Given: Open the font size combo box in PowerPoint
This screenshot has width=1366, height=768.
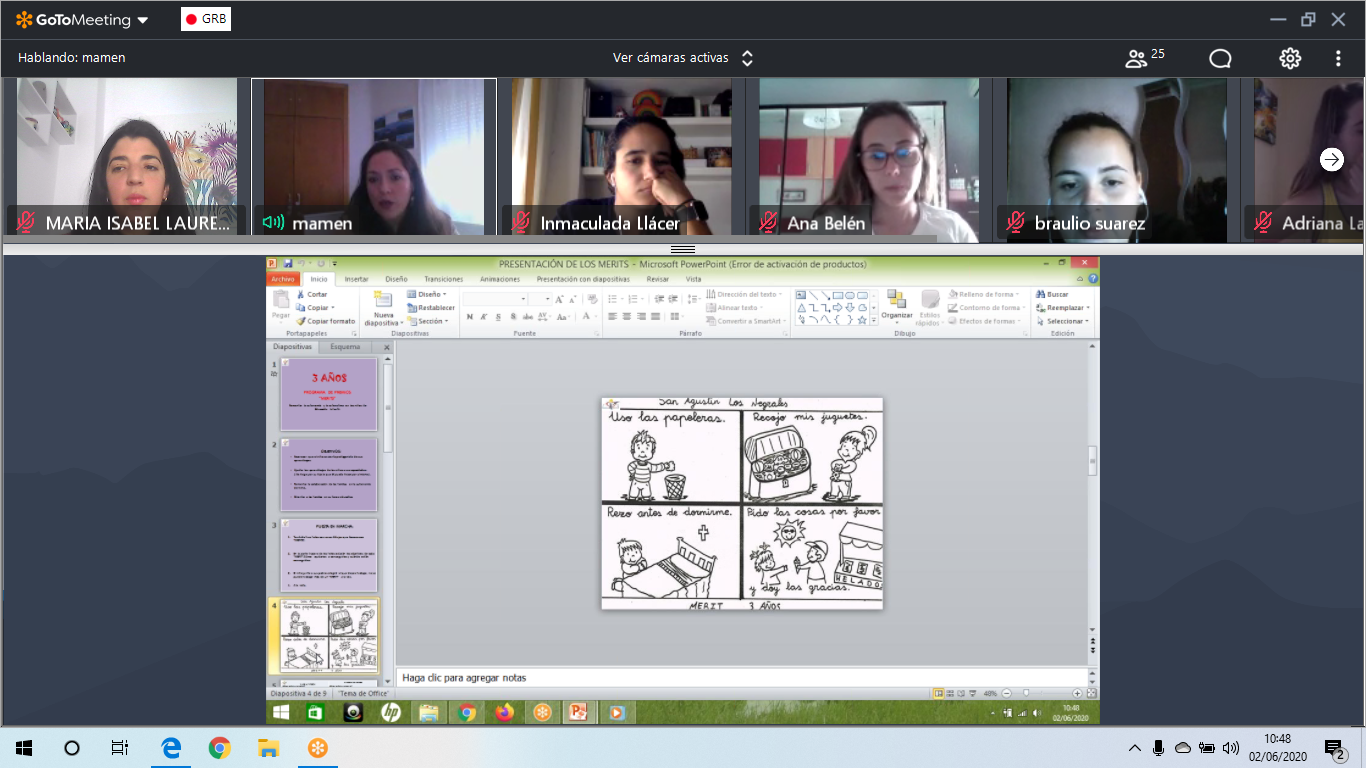Looking at the screenshot, I should (540, 299).
